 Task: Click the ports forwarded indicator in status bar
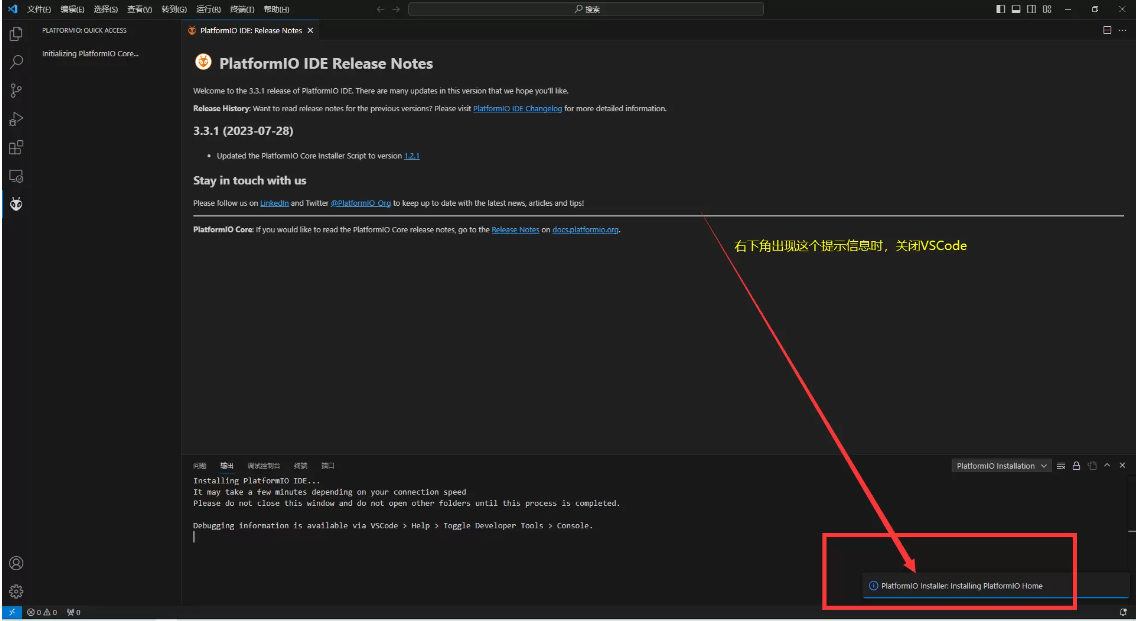pos(73,612)
